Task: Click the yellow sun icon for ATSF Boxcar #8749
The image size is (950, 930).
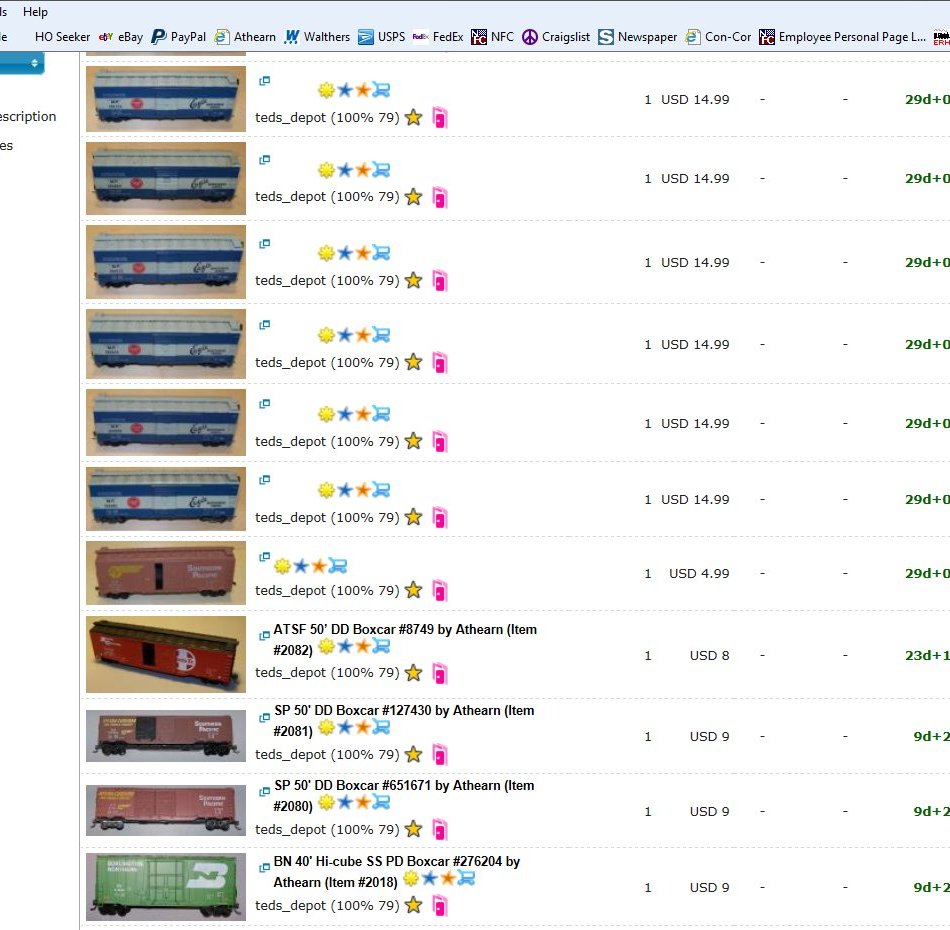Action: click(327, 646)
